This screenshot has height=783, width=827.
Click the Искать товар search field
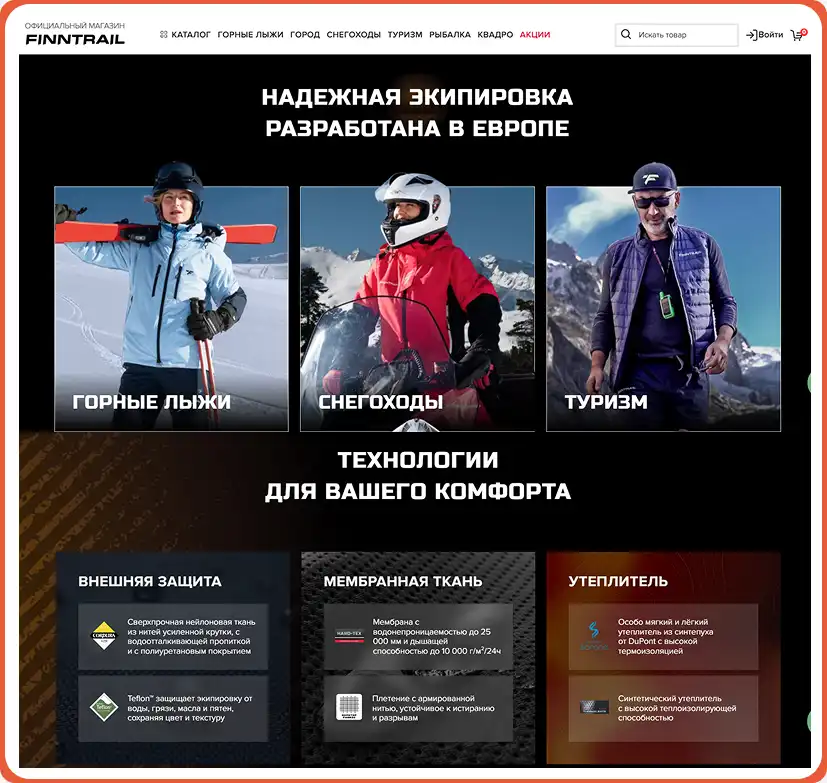coord(682,34)
